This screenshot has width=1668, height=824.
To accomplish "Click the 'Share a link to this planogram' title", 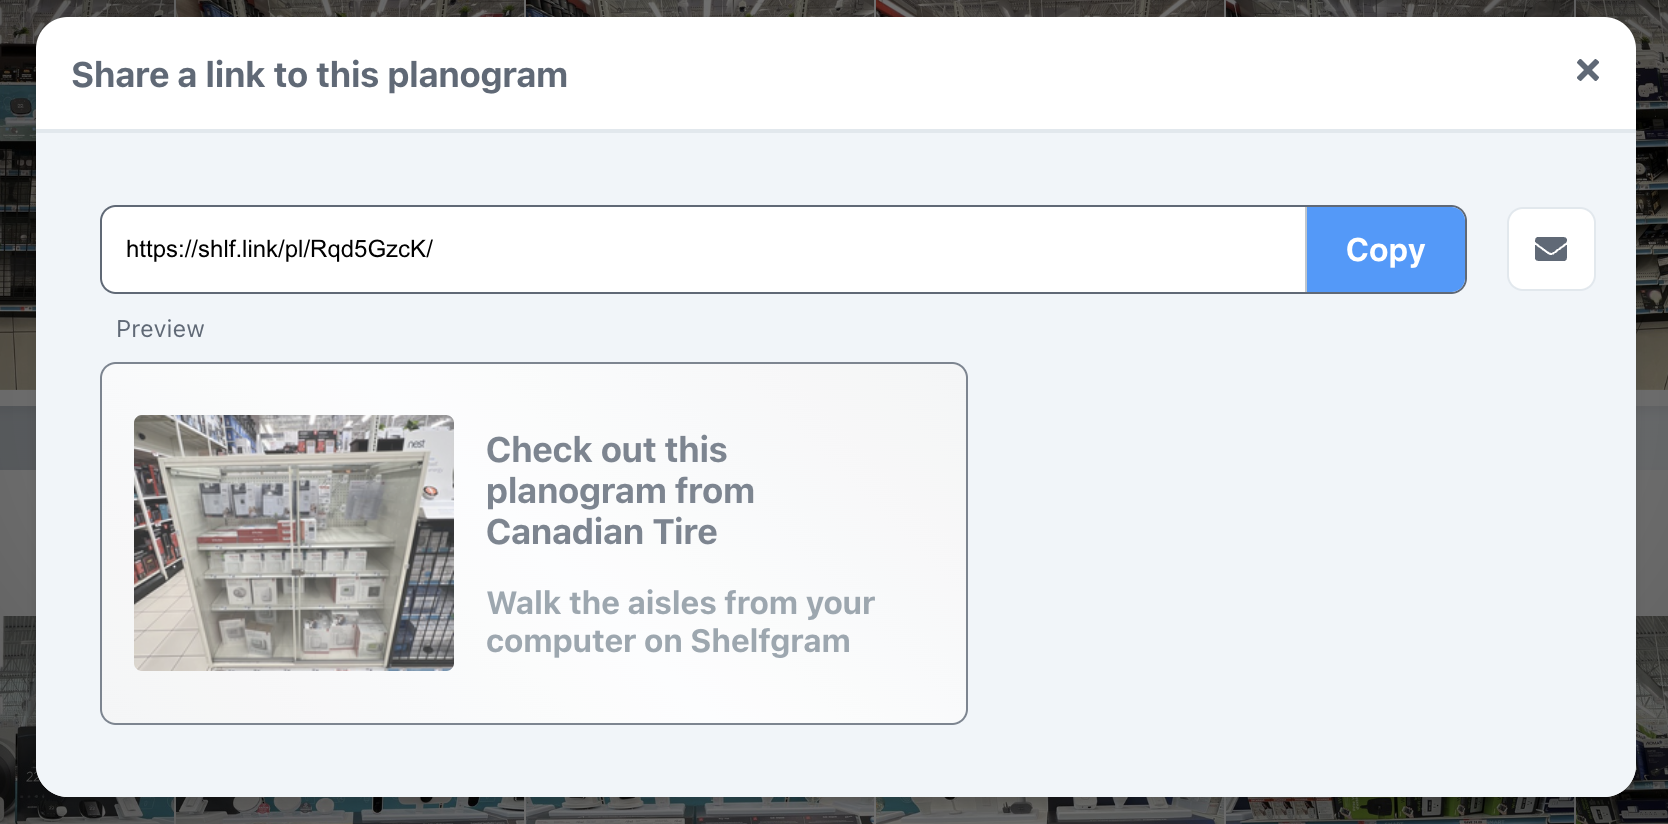I will pos(318,74).
